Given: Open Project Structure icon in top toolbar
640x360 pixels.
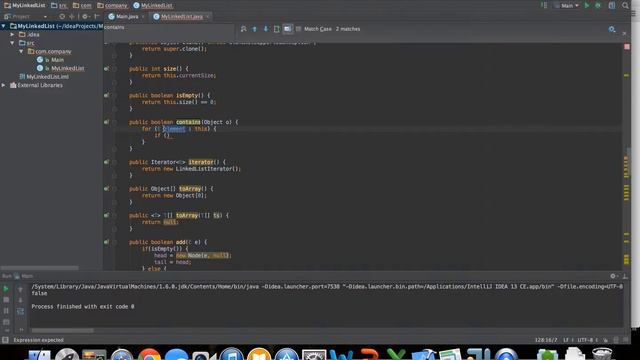Looking at the screenshot, I should (x=612, y=5).
